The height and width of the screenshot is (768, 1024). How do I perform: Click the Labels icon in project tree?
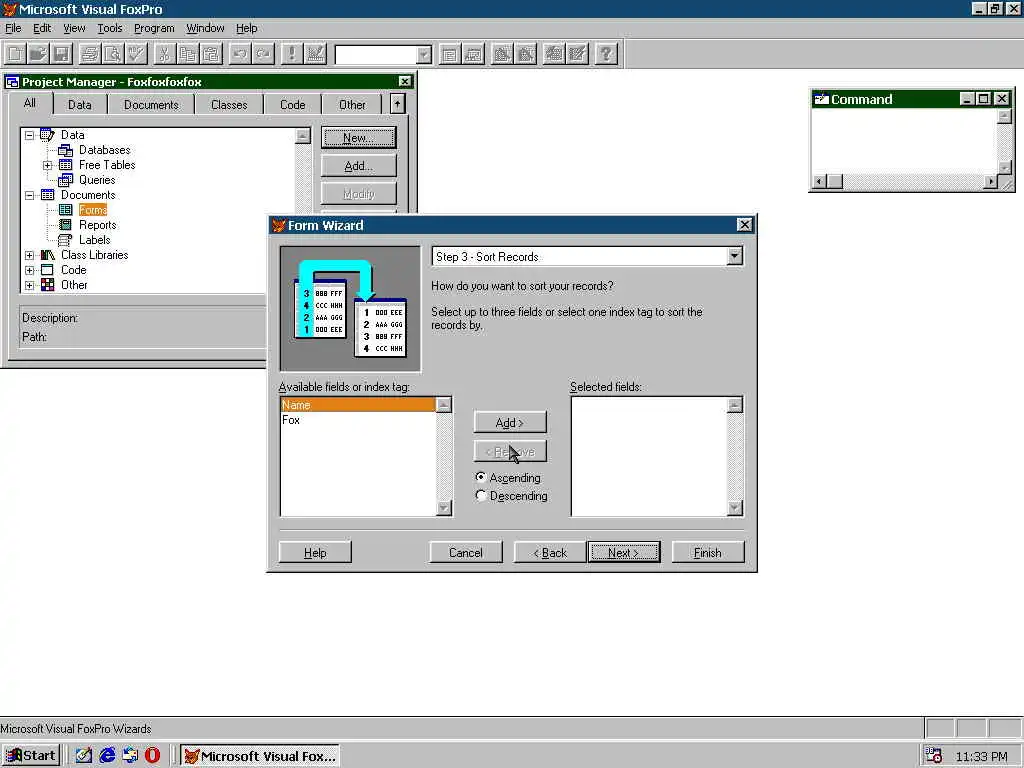coord(65,240)
